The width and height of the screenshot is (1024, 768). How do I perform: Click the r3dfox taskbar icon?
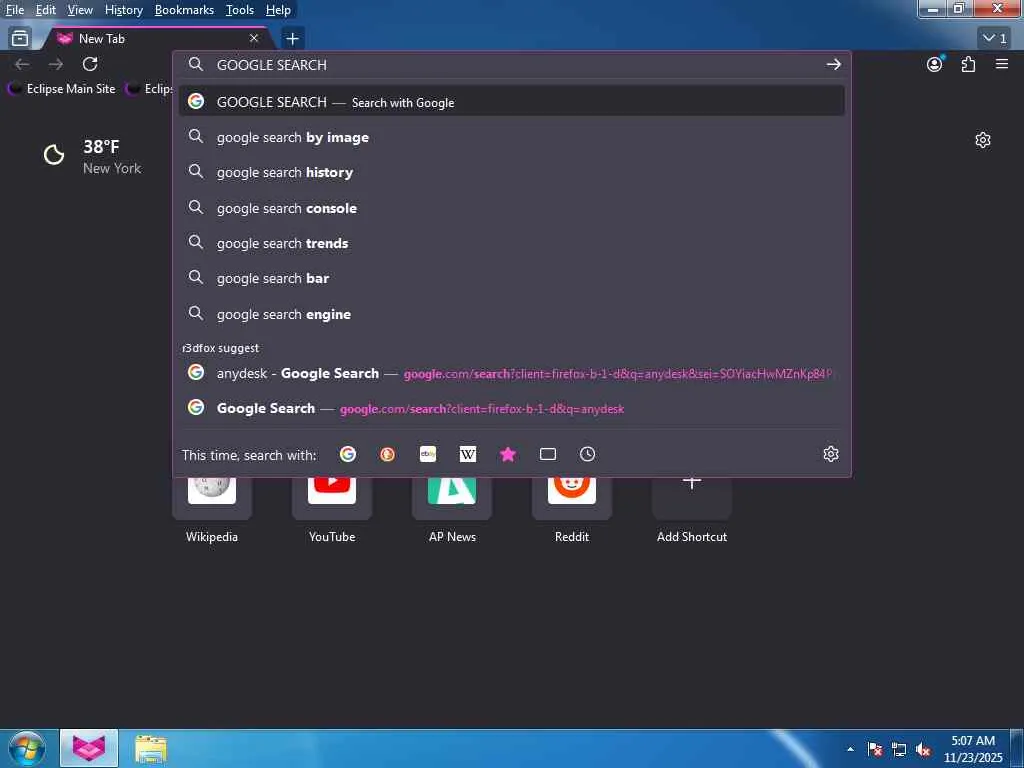tap(89, 748)
